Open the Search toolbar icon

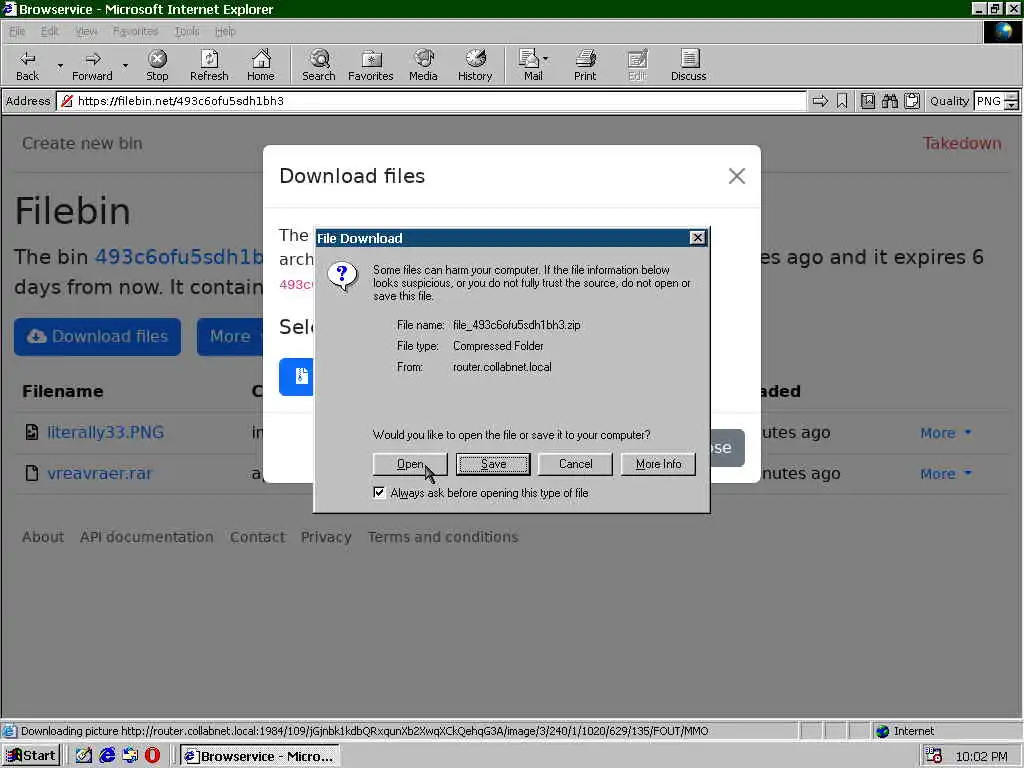319,65
